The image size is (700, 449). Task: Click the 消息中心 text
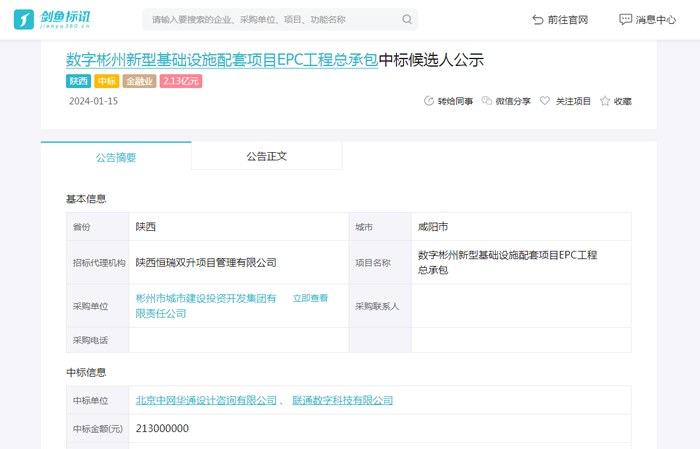click(656, 20)
